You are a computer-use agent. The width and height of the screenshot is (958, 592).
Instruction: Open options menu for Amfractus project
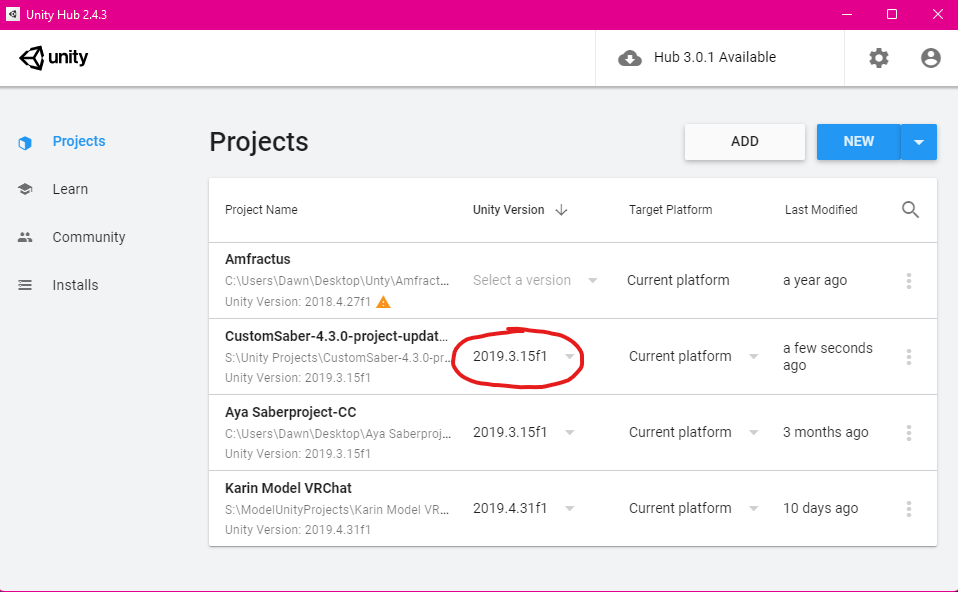tap(908, 280)
